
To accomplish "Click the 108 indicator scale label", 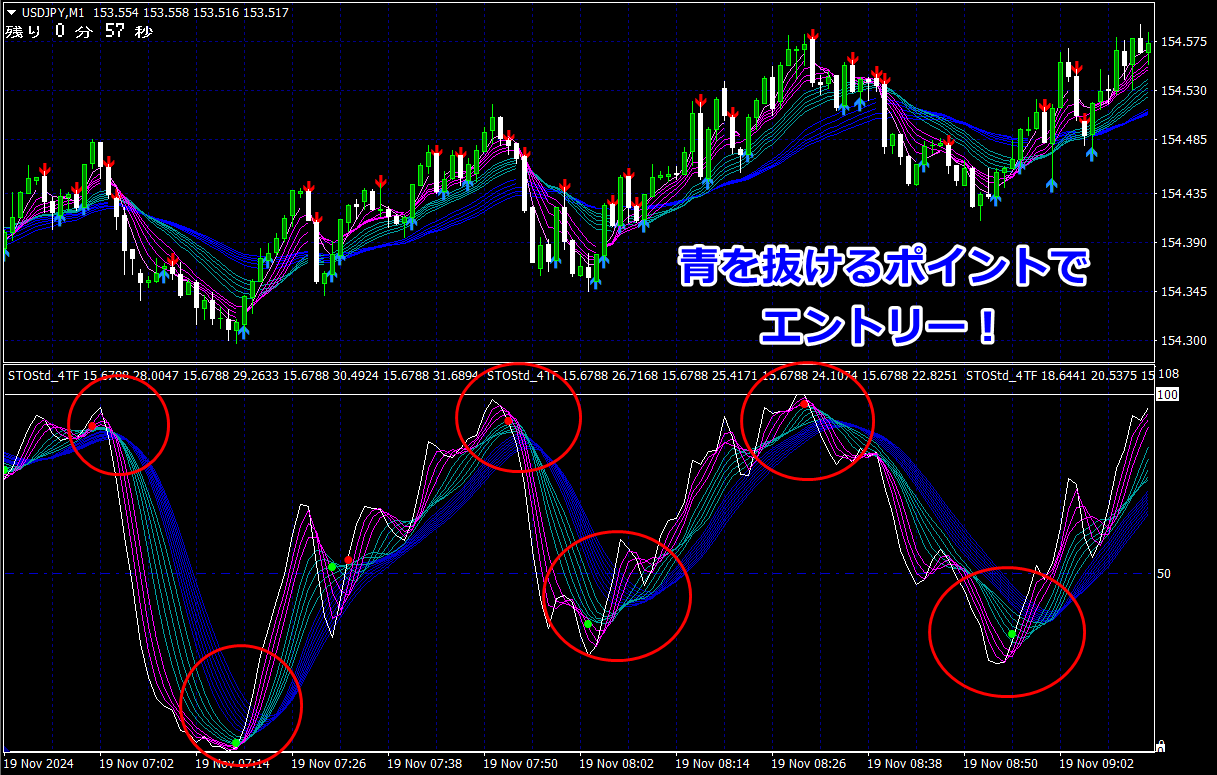I will point(1167,375).
